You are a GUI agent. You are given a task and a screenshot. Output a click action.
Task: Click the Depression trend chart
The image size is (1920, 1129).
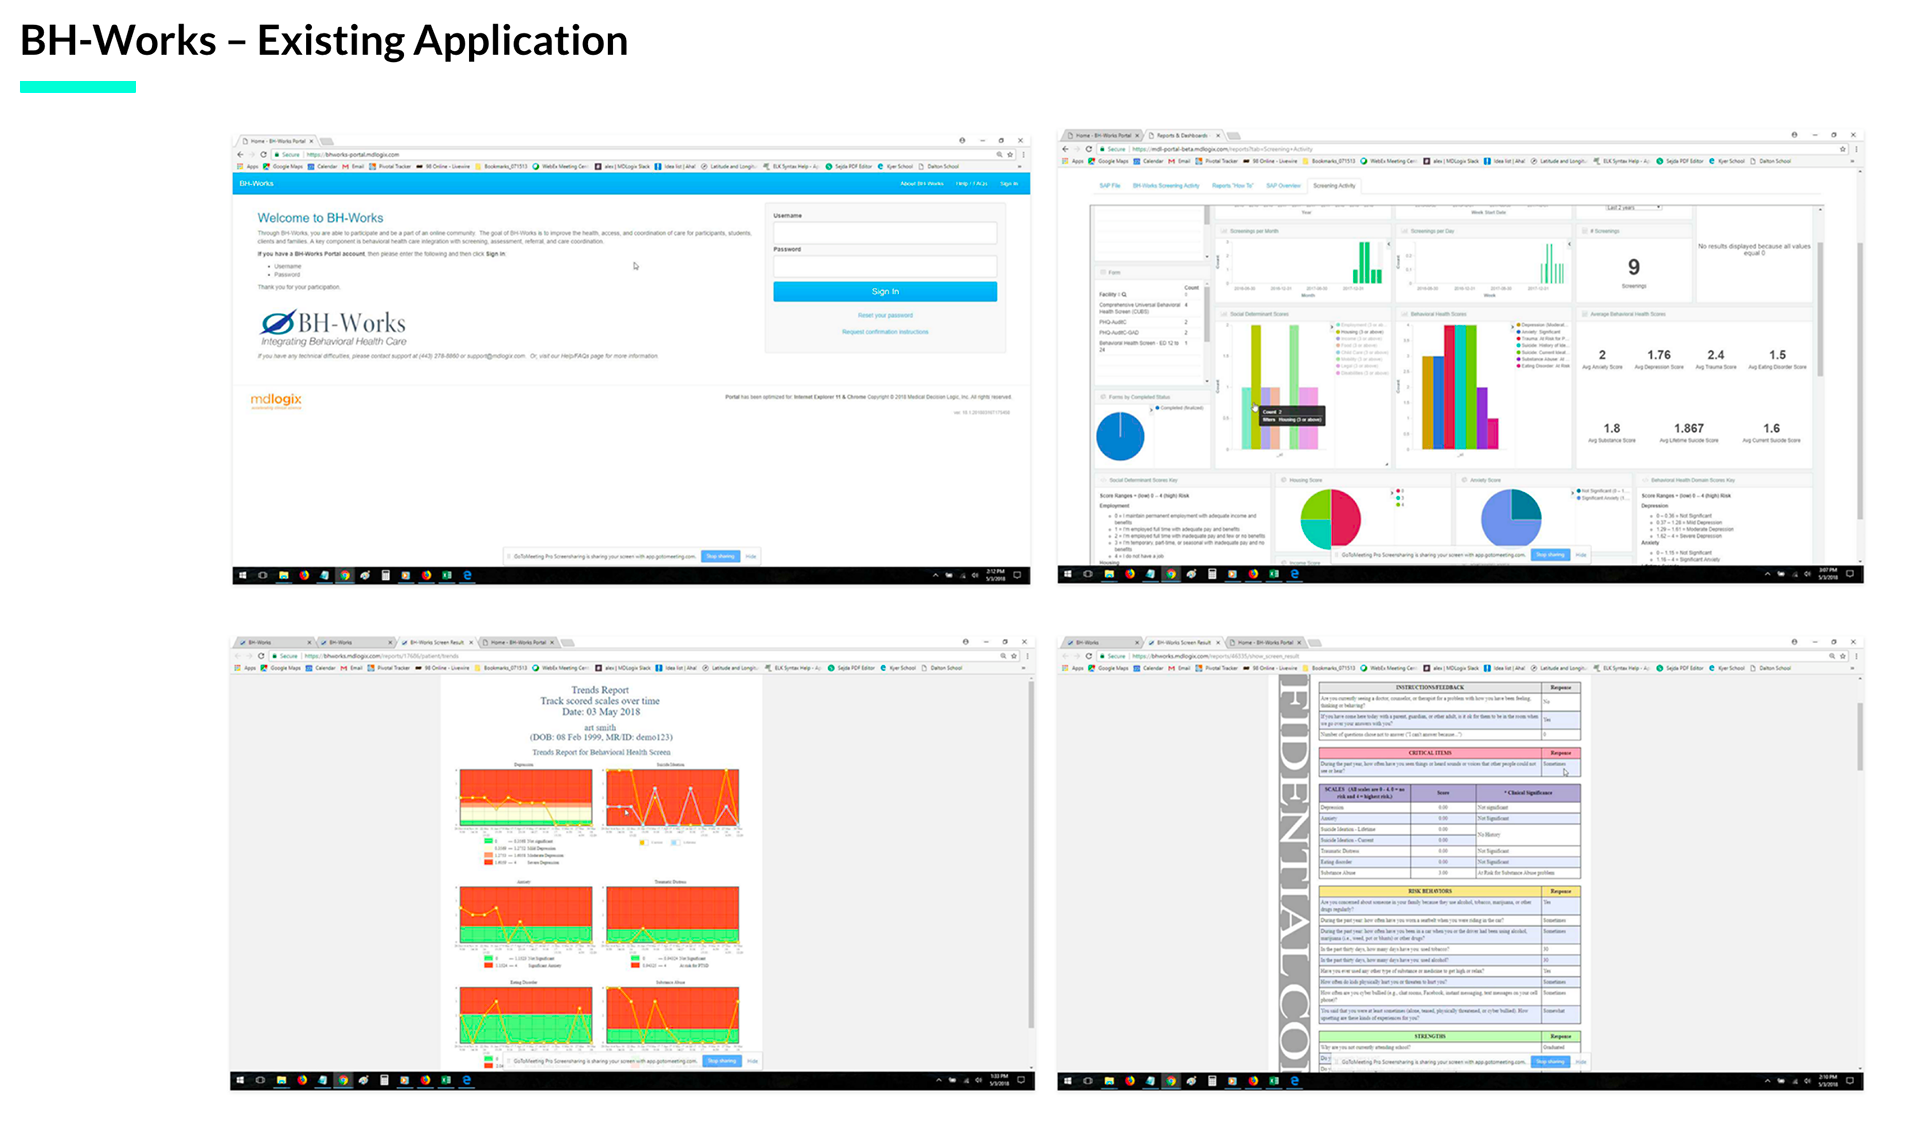[x=526, y=798]
